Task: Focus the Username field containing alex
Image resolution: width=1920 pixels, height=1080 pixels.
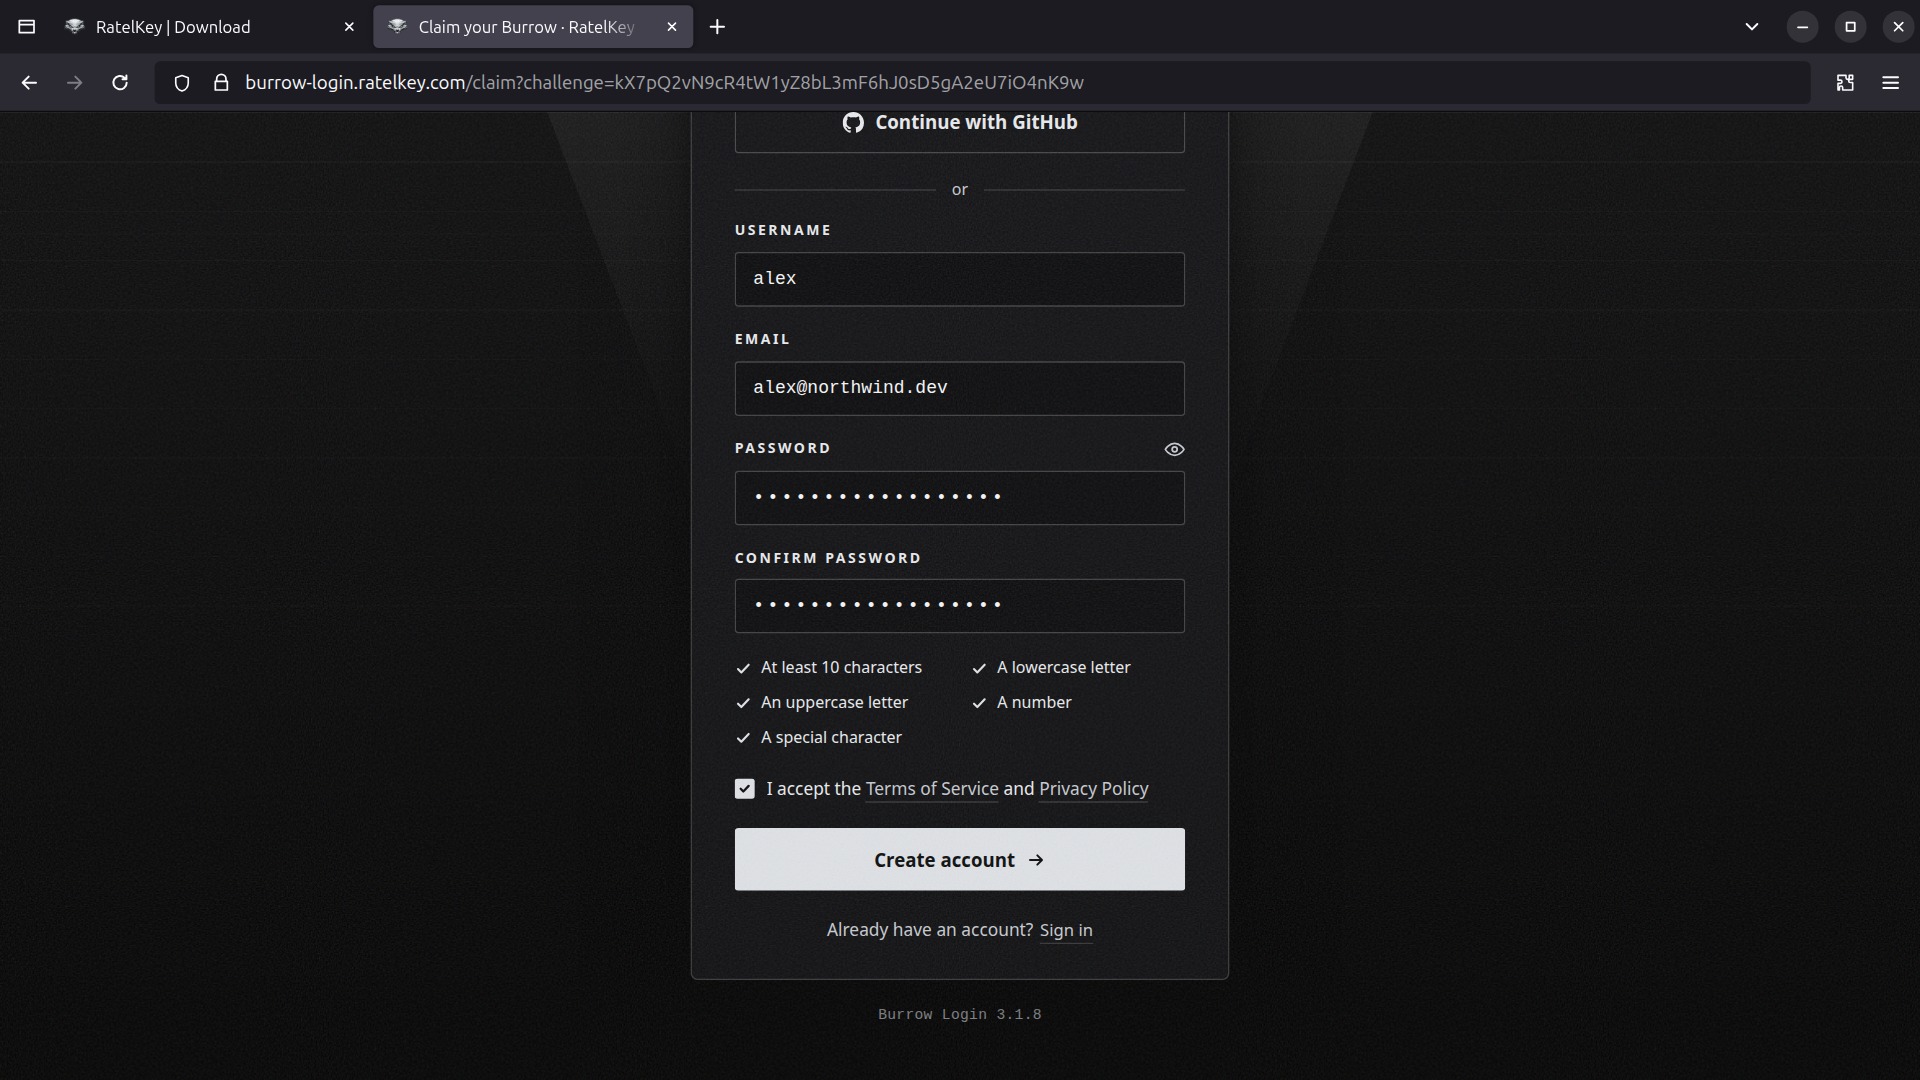Action: tap(959, 279)
